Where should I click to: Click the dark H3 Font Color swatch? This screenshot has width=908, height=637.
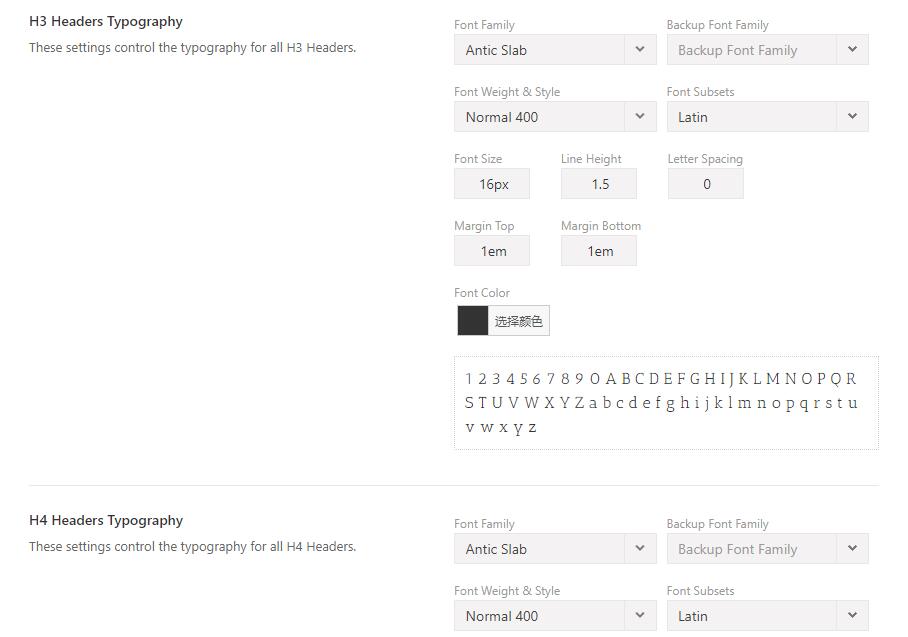[x=473, y=321]
